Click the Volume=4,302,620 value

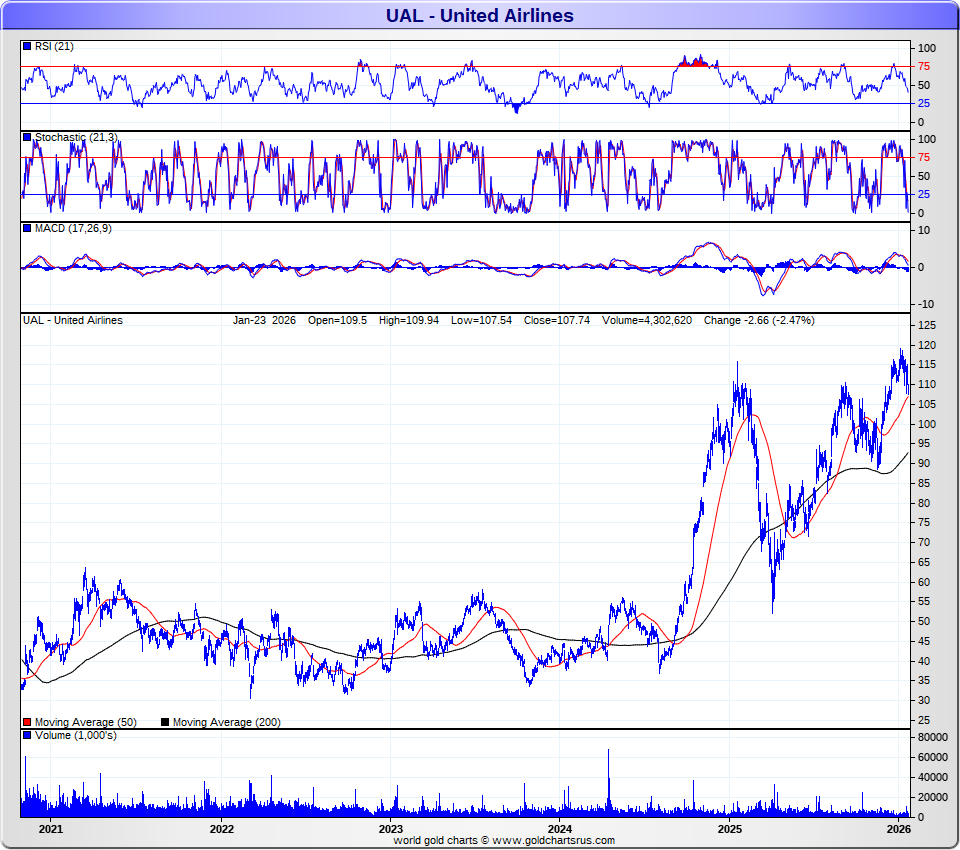click(x=647, y=320)
